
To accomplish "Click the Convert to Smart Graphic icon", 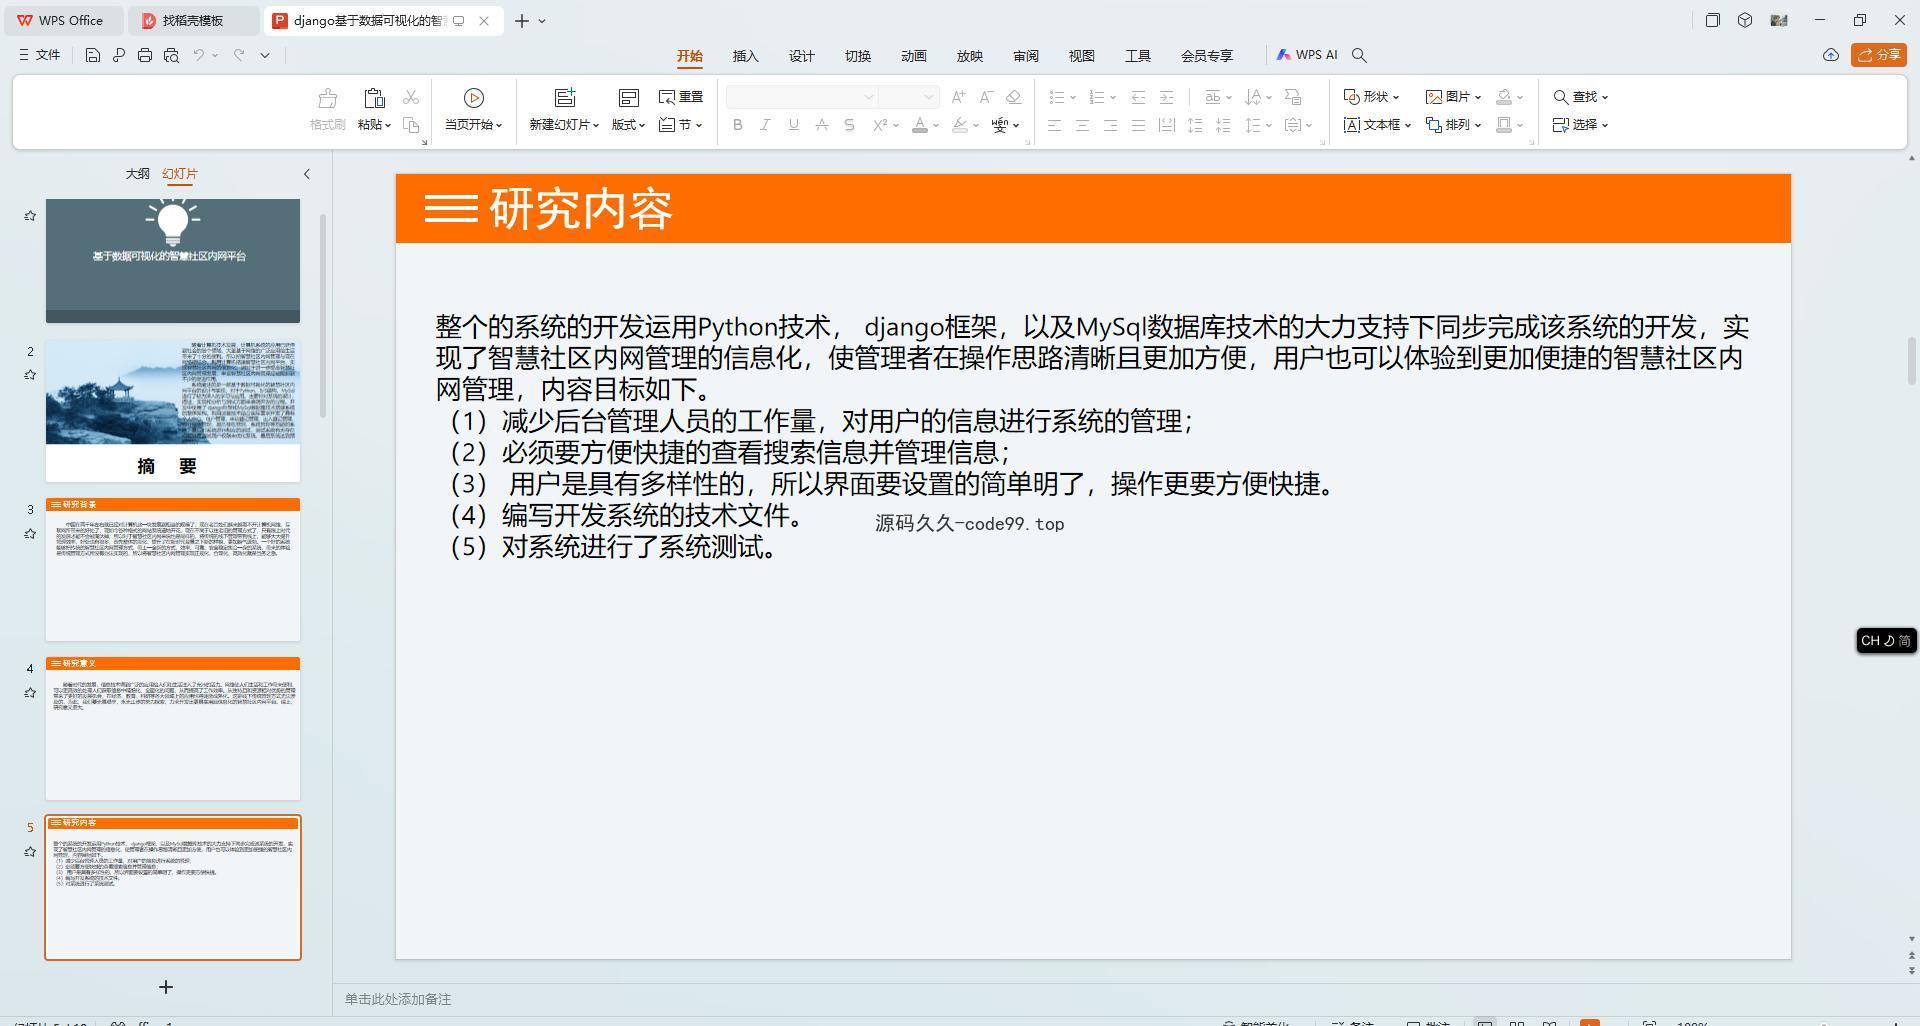I will (x=1293, y=97).
